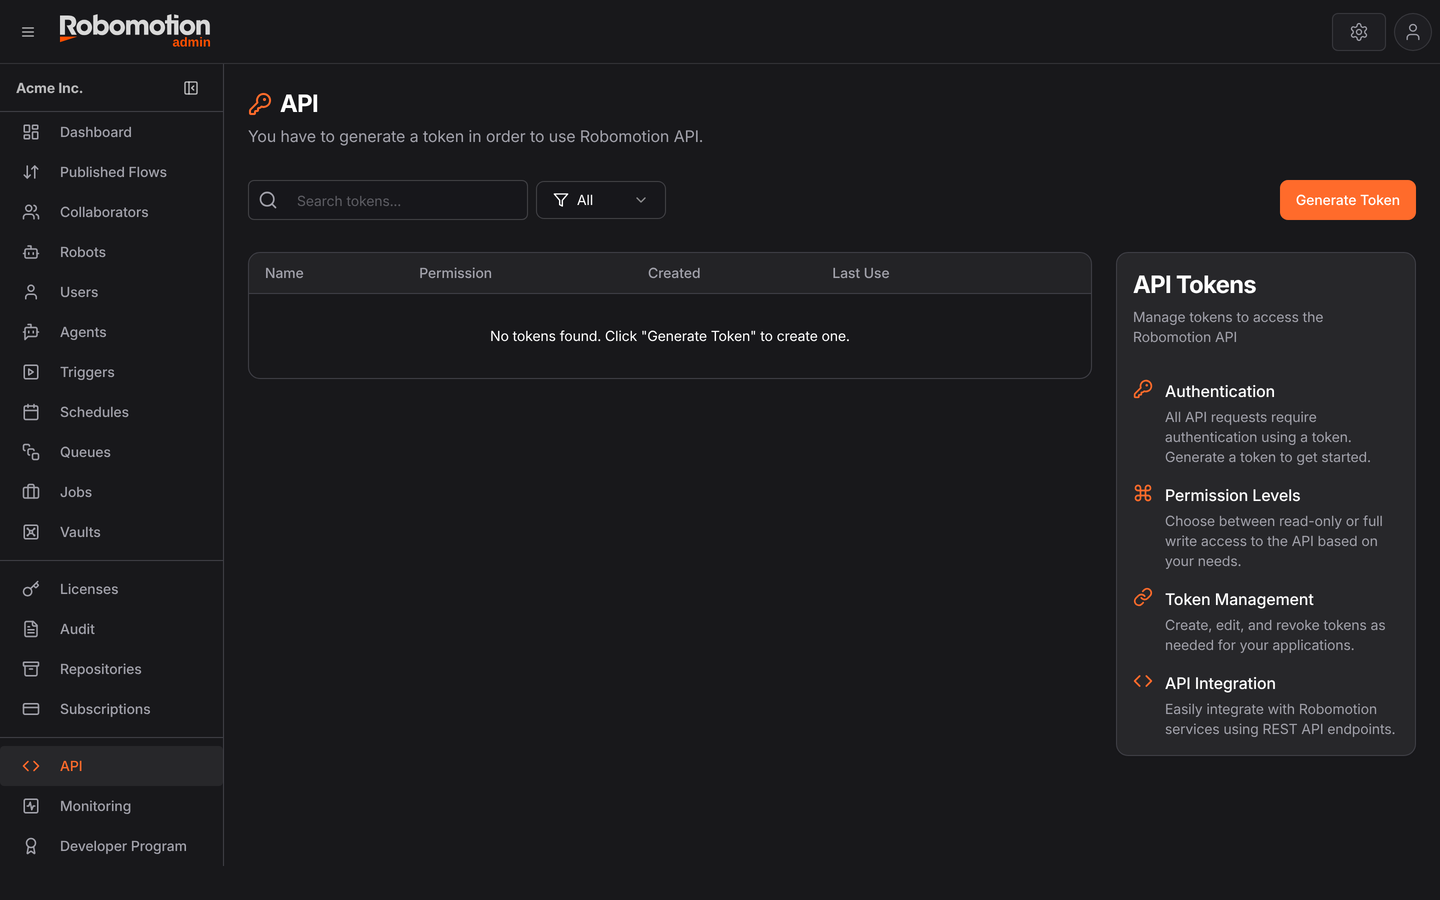Image resolution: width=1440 pixels, height=900 pixels.
Task: Open Robots menu item
Action: (x=111, y=252)
